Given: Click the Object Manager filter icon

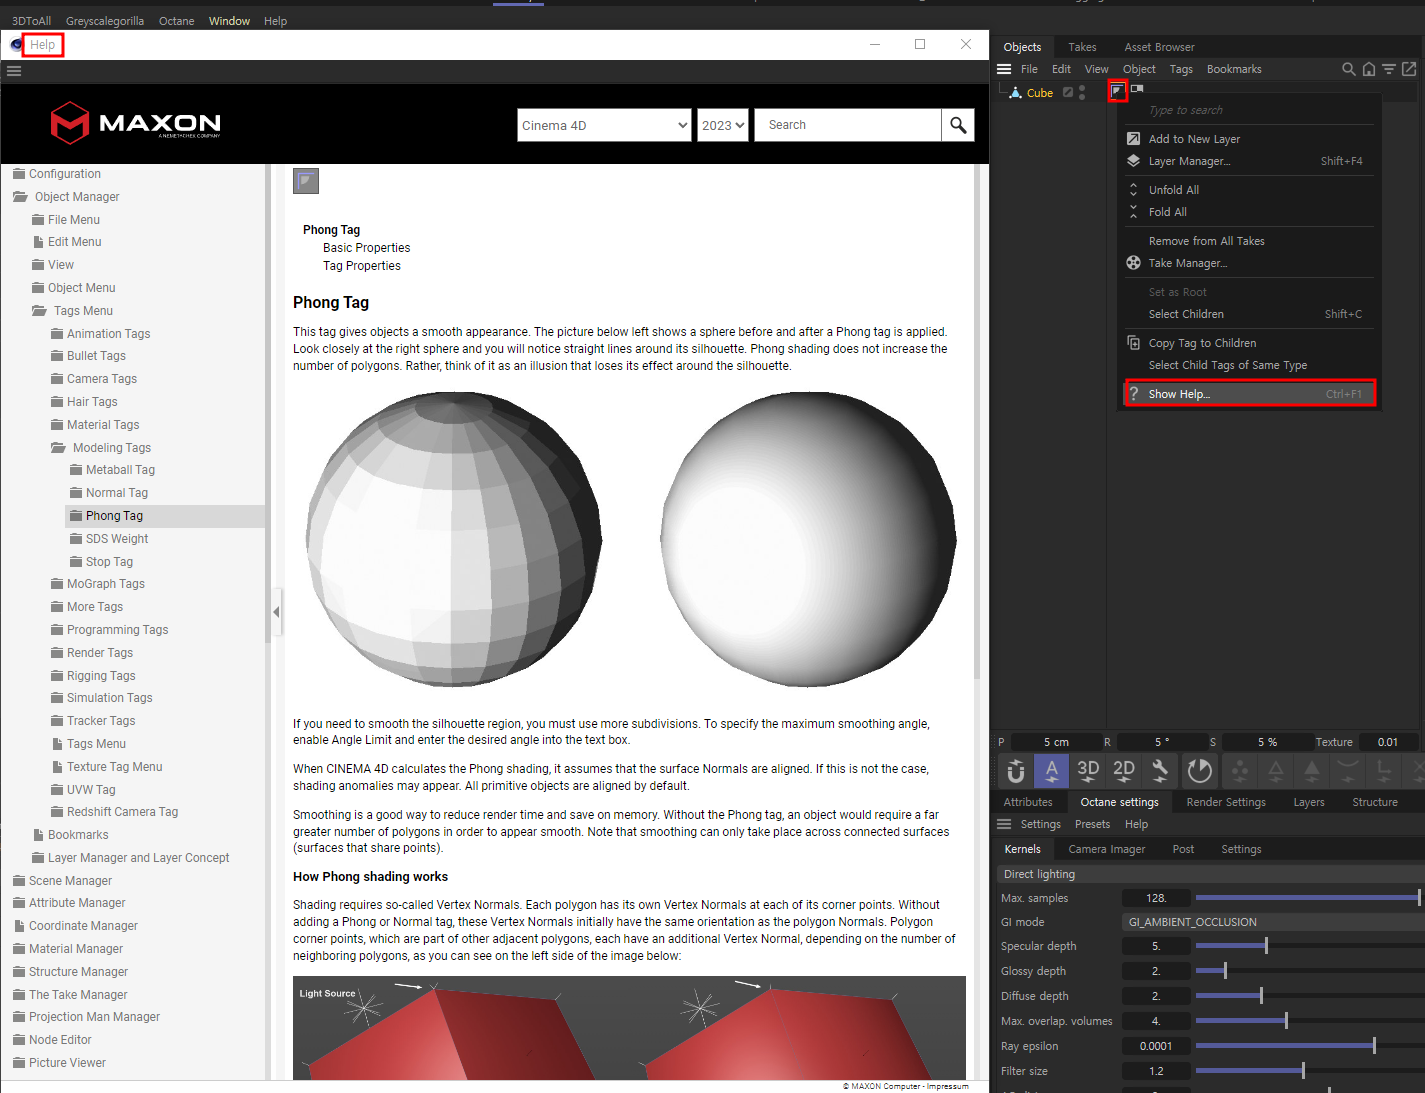Looking at the screenshot, I should [1389, 69].
